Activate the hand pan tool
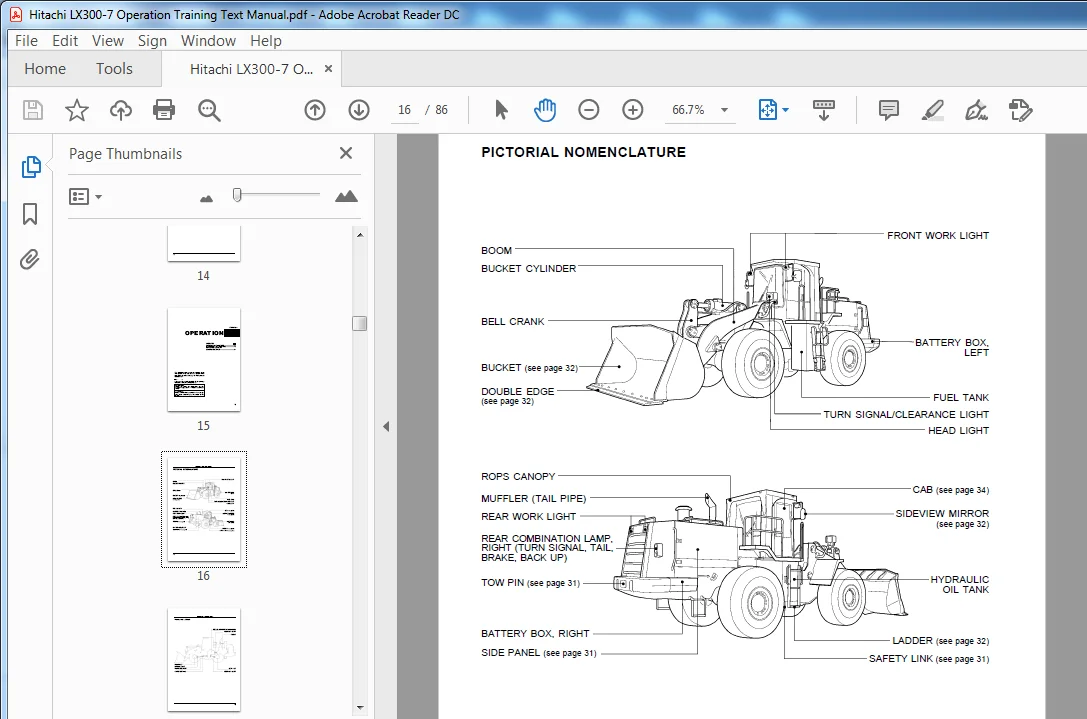Screen dimensions: 1087x719 point(545,110)
